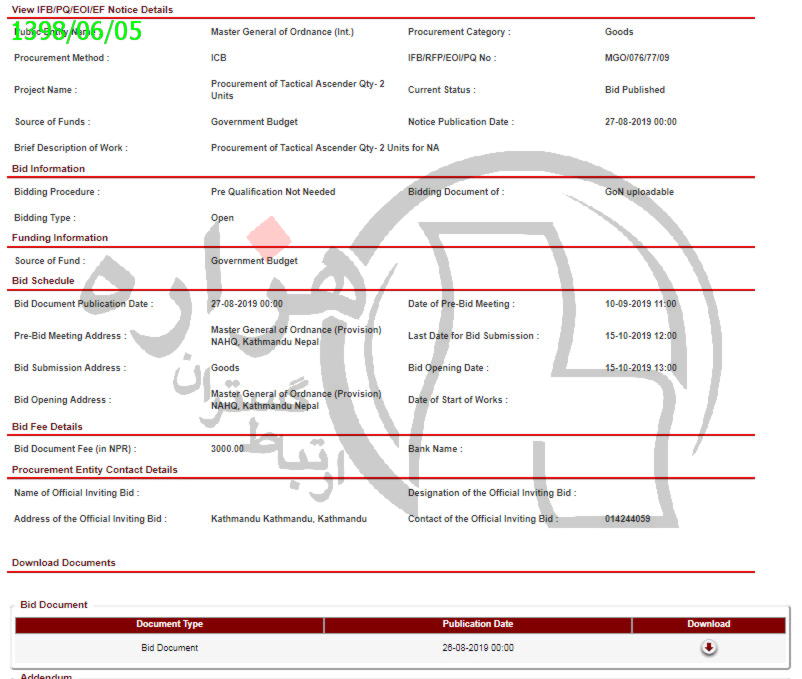
Task: Click the 3000.00 bid document fee value
Action: click(x=227, y=449)
